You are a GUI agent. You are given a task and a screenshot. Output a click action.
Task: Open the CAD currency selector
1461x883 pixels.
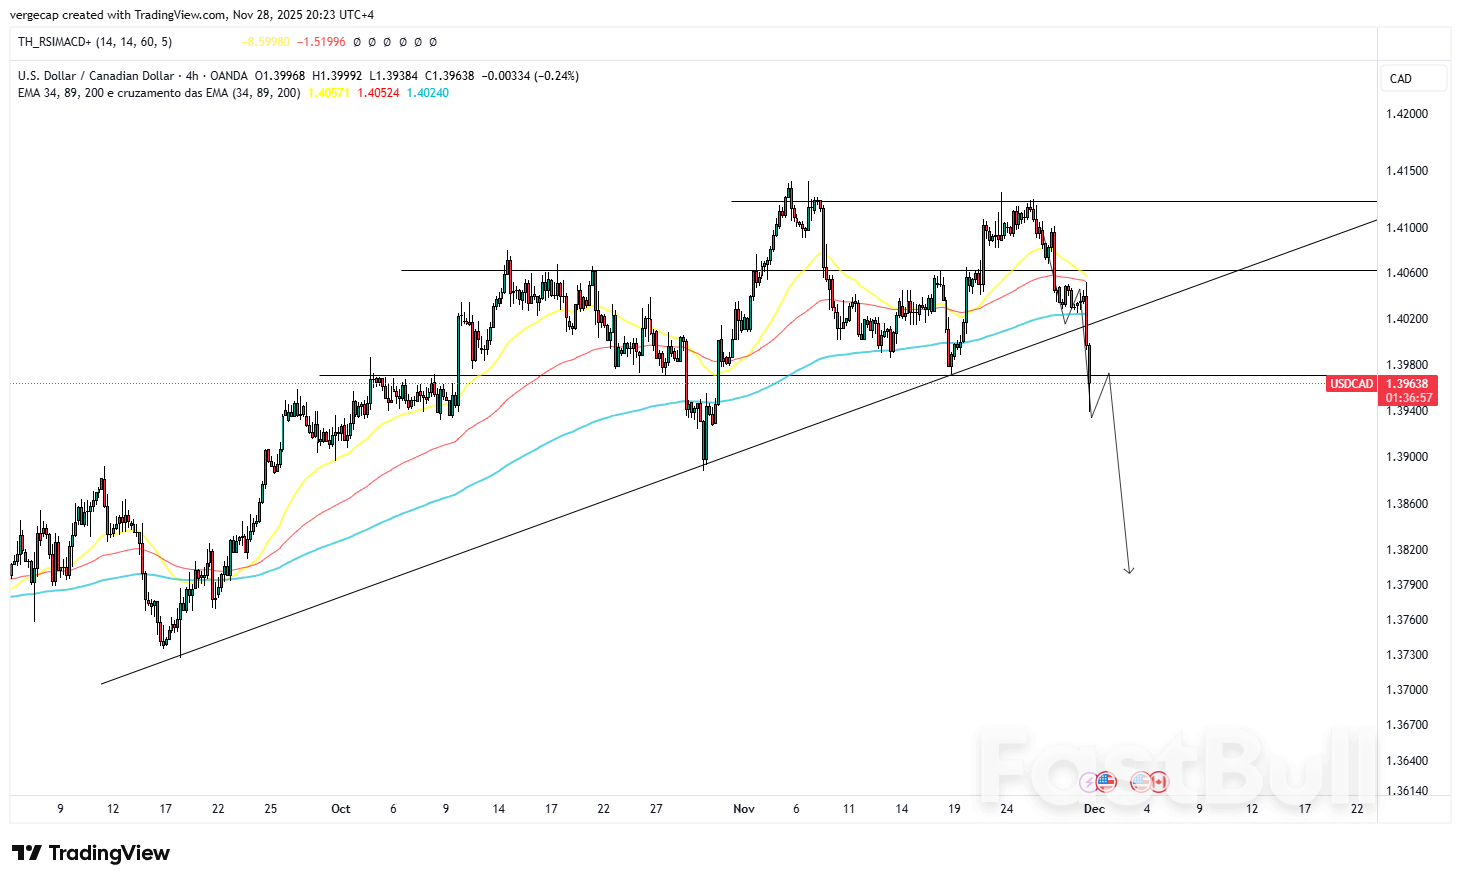tap(1401, 78)
